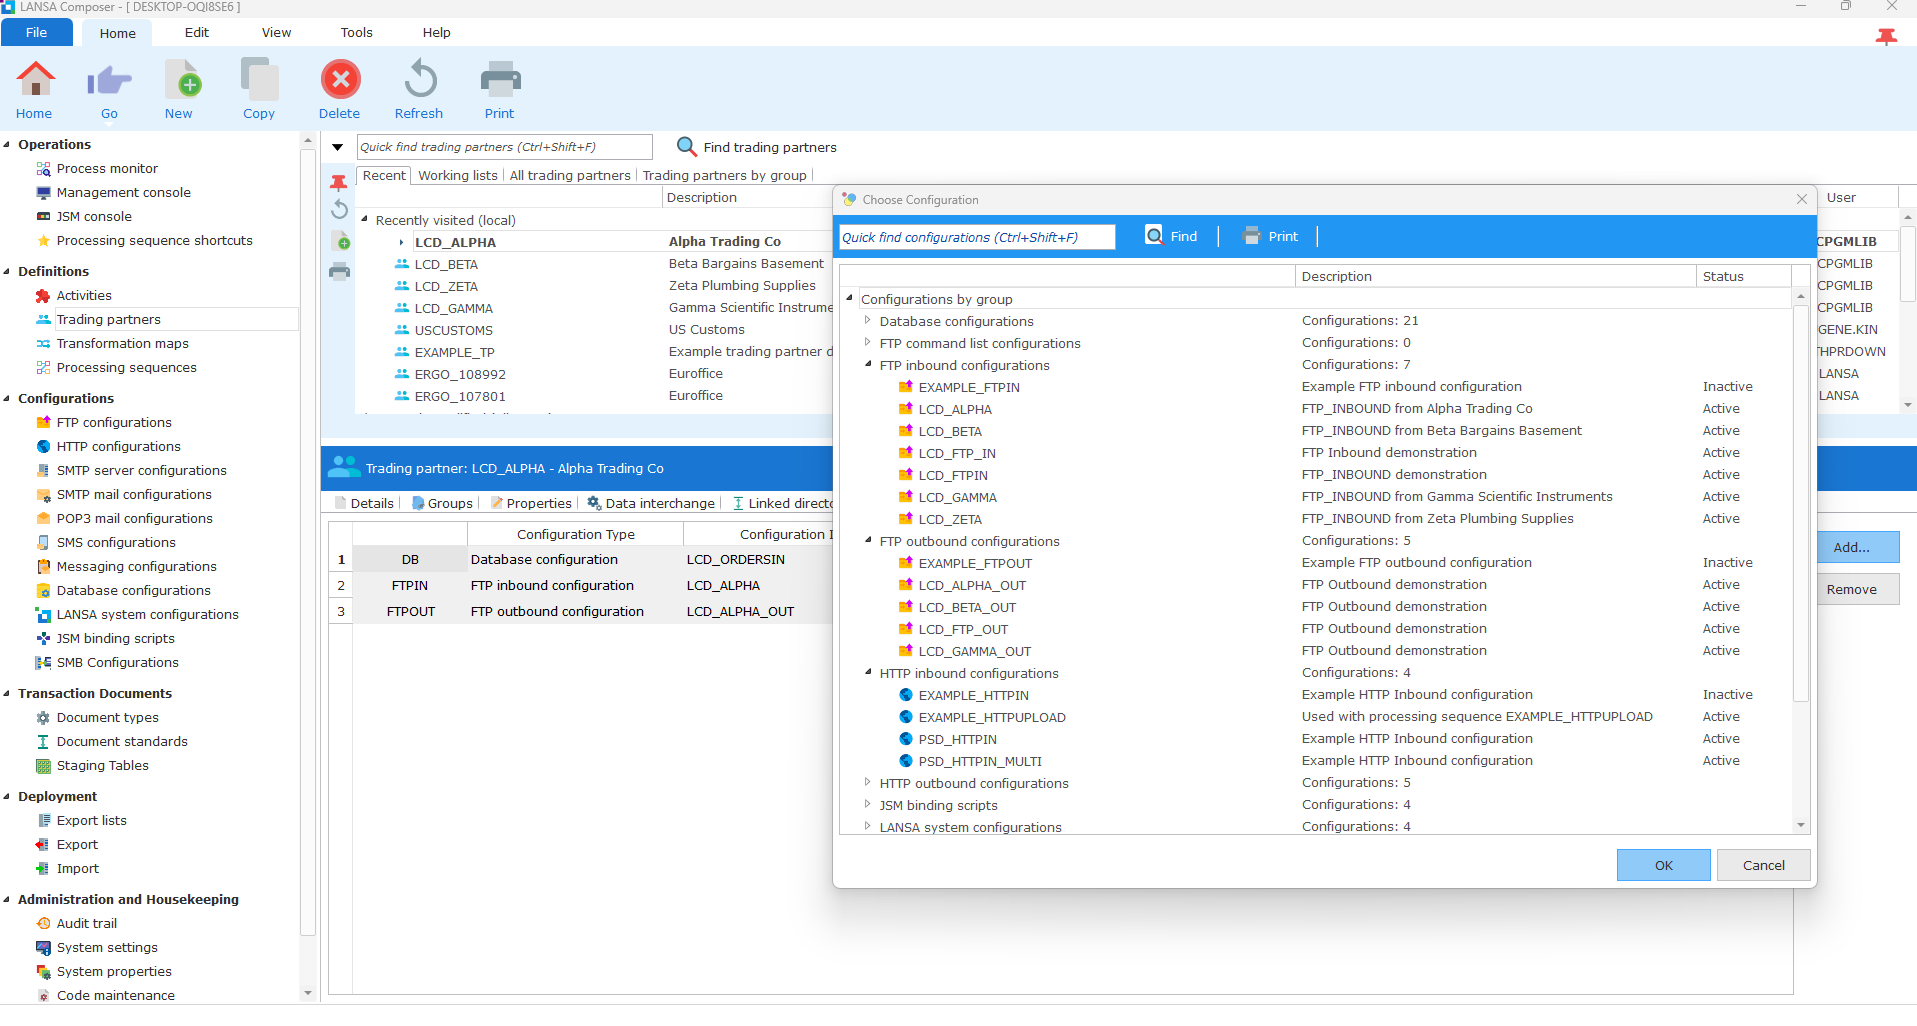This screenshot has height=1026, width=1917.
Task: Open Process monitor in navigation
Action: point(107,169)
